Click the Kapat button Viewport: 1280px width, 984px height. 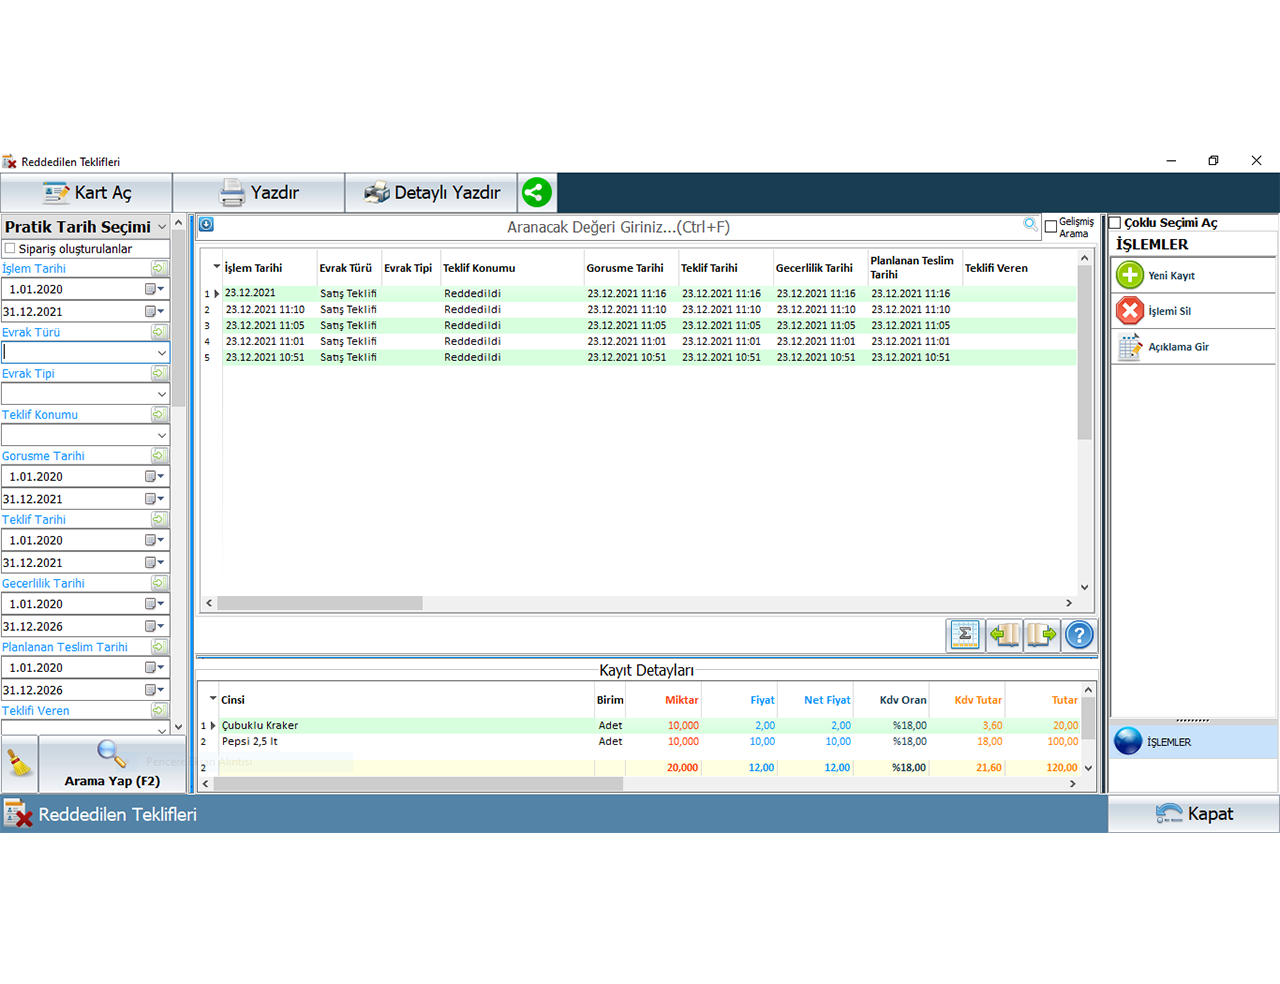tap(1193, 814)
